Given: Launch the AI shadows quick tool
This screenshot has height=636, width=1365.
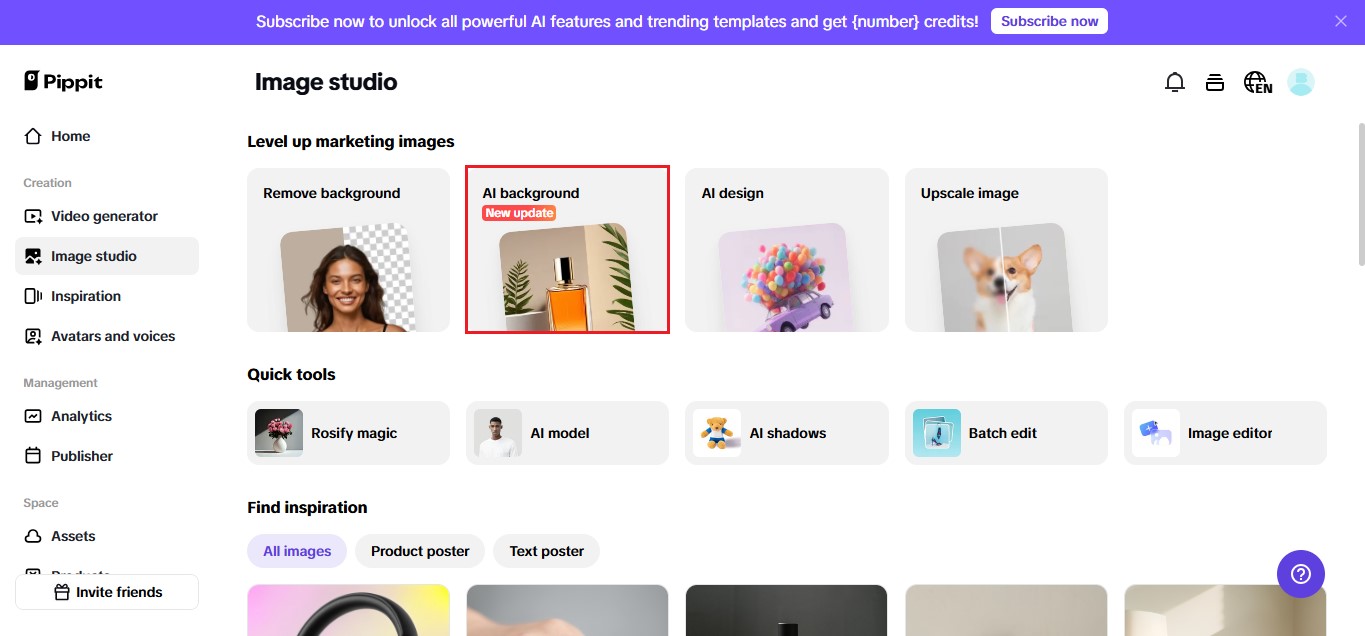Looking at the screenshot, I should tap(786, 432).
